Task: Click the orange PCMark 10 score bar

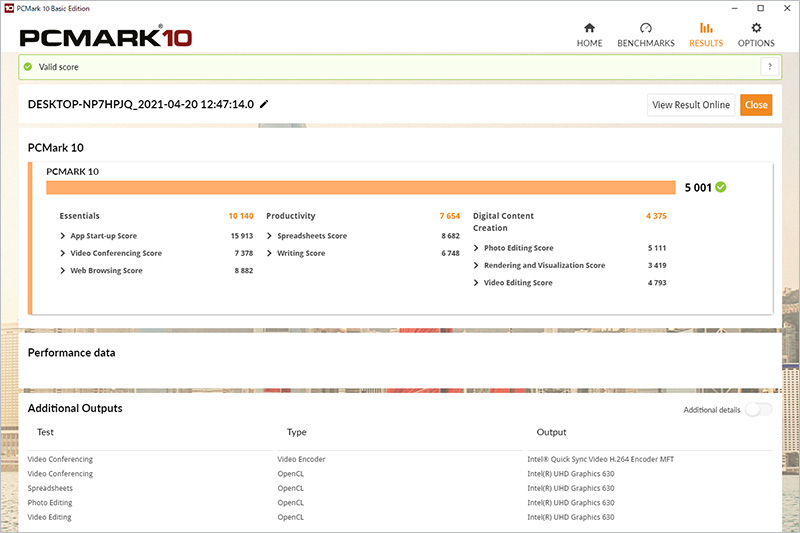Action: pyautogui.click(x=360, y=187)
